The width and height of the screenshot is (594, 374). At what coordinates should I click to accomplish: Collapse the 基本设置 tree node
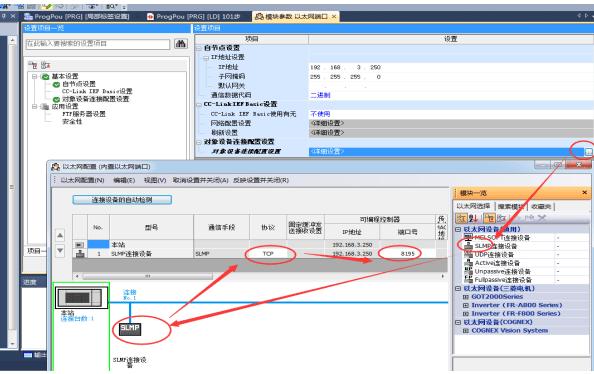pyautogui.click(x=34, y=76)
